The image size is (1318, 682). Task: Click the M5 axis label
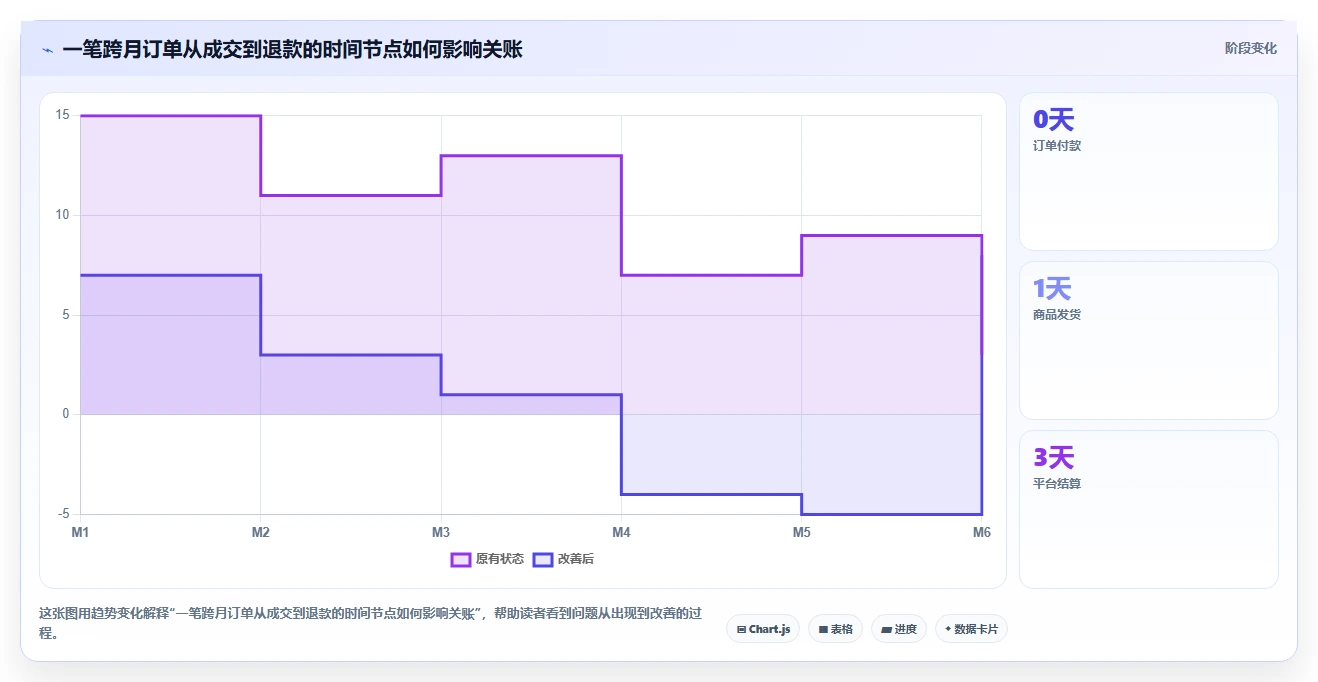point(801,533)
